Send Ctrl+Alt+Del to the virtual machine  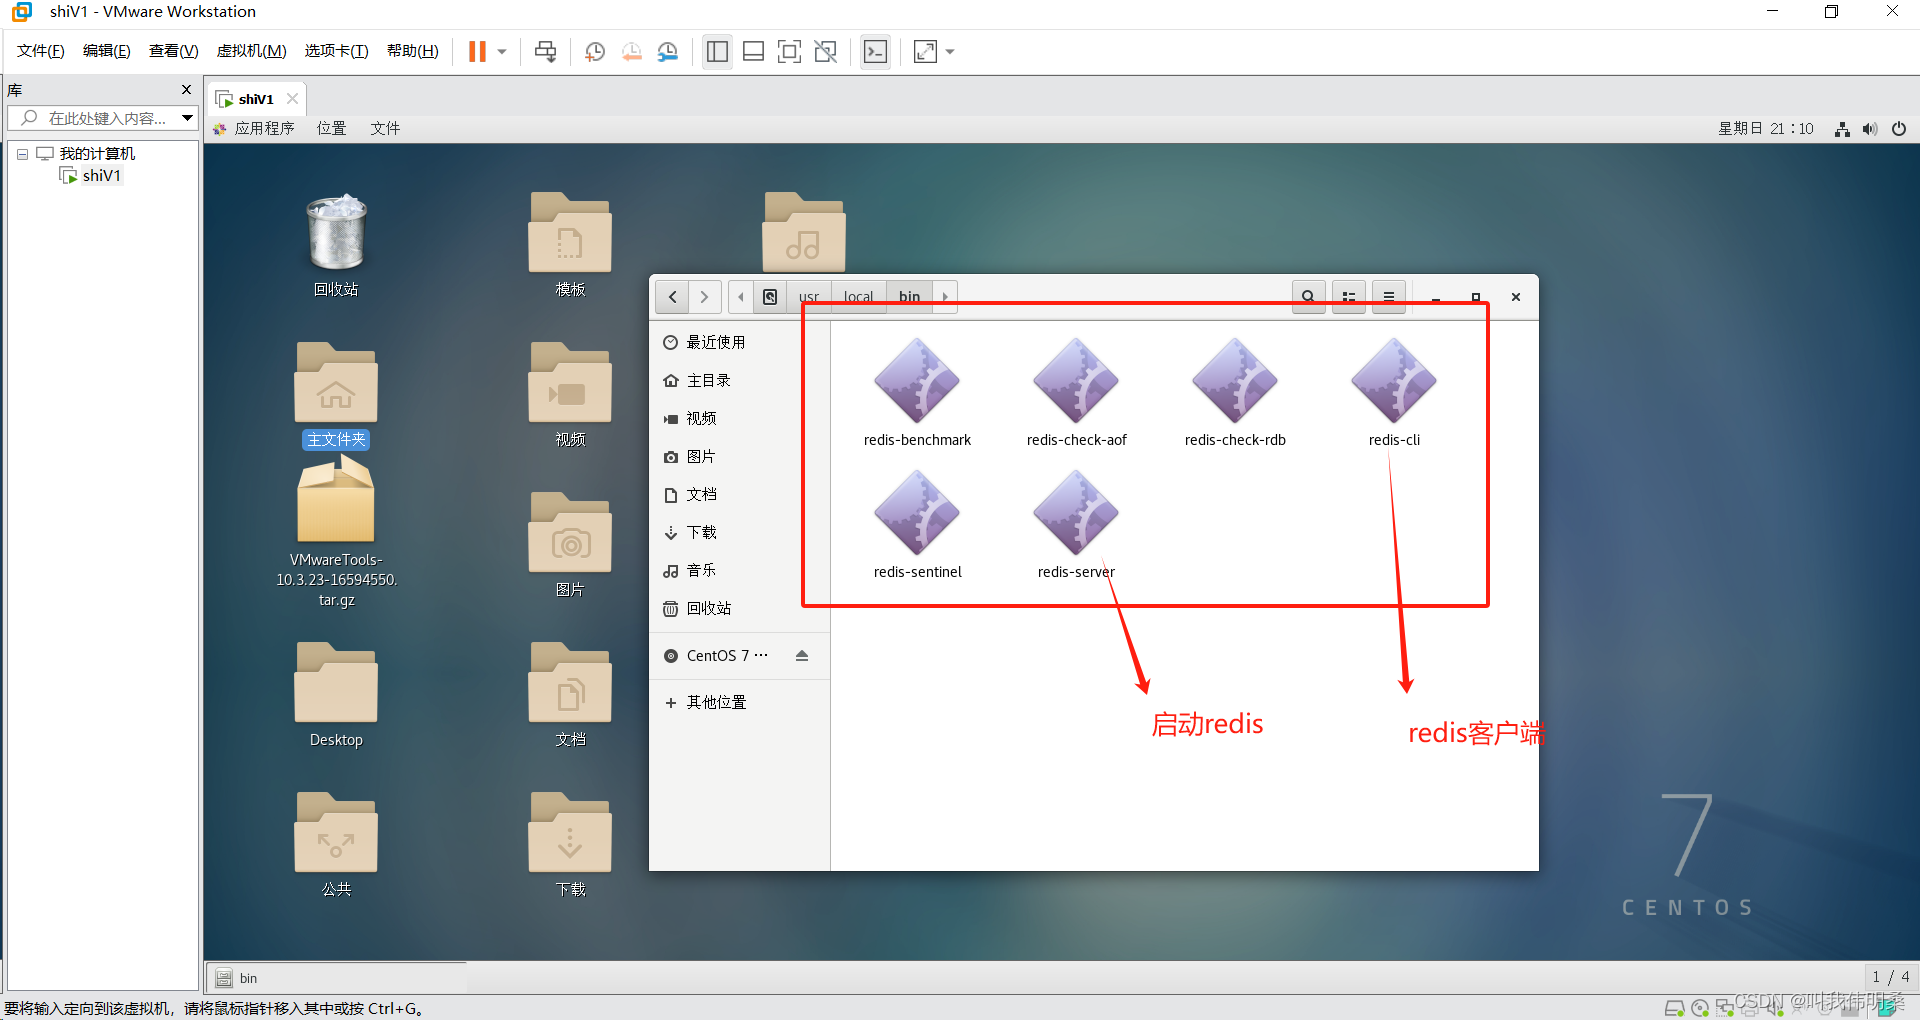coord(545,52)
